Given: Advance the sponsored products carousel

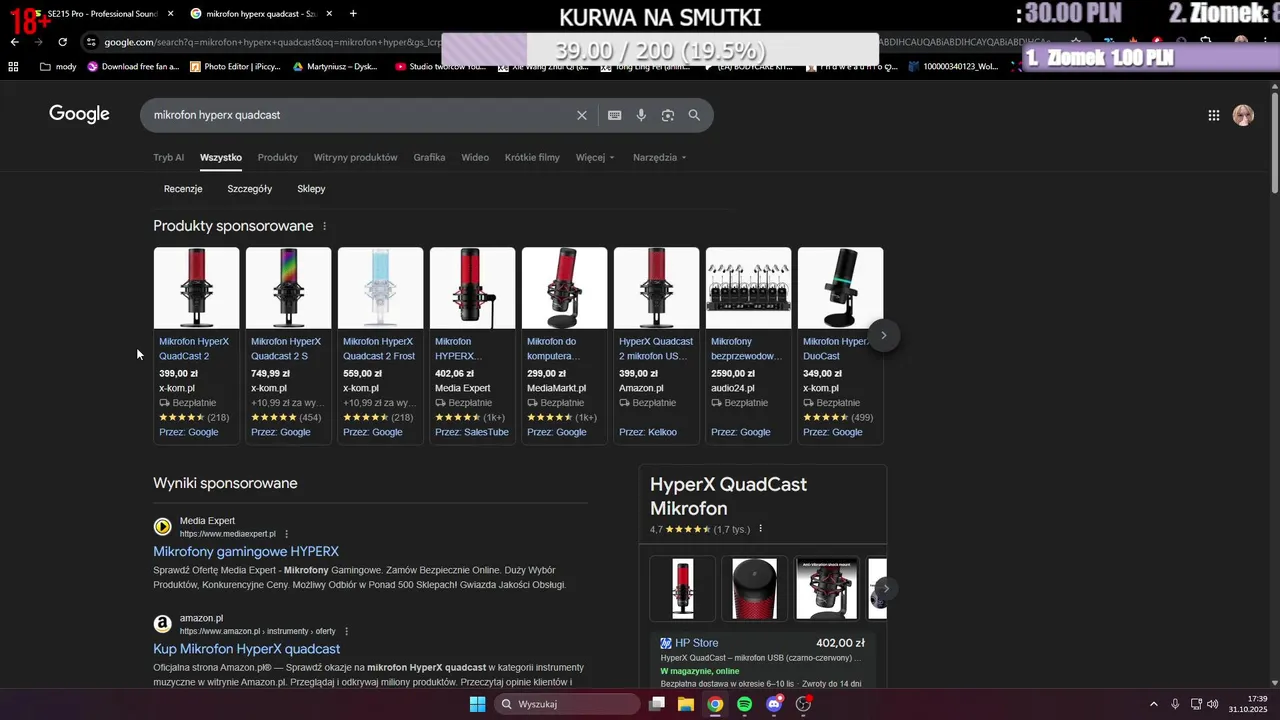Looking at the screenshot, I should tap(883, 335).
